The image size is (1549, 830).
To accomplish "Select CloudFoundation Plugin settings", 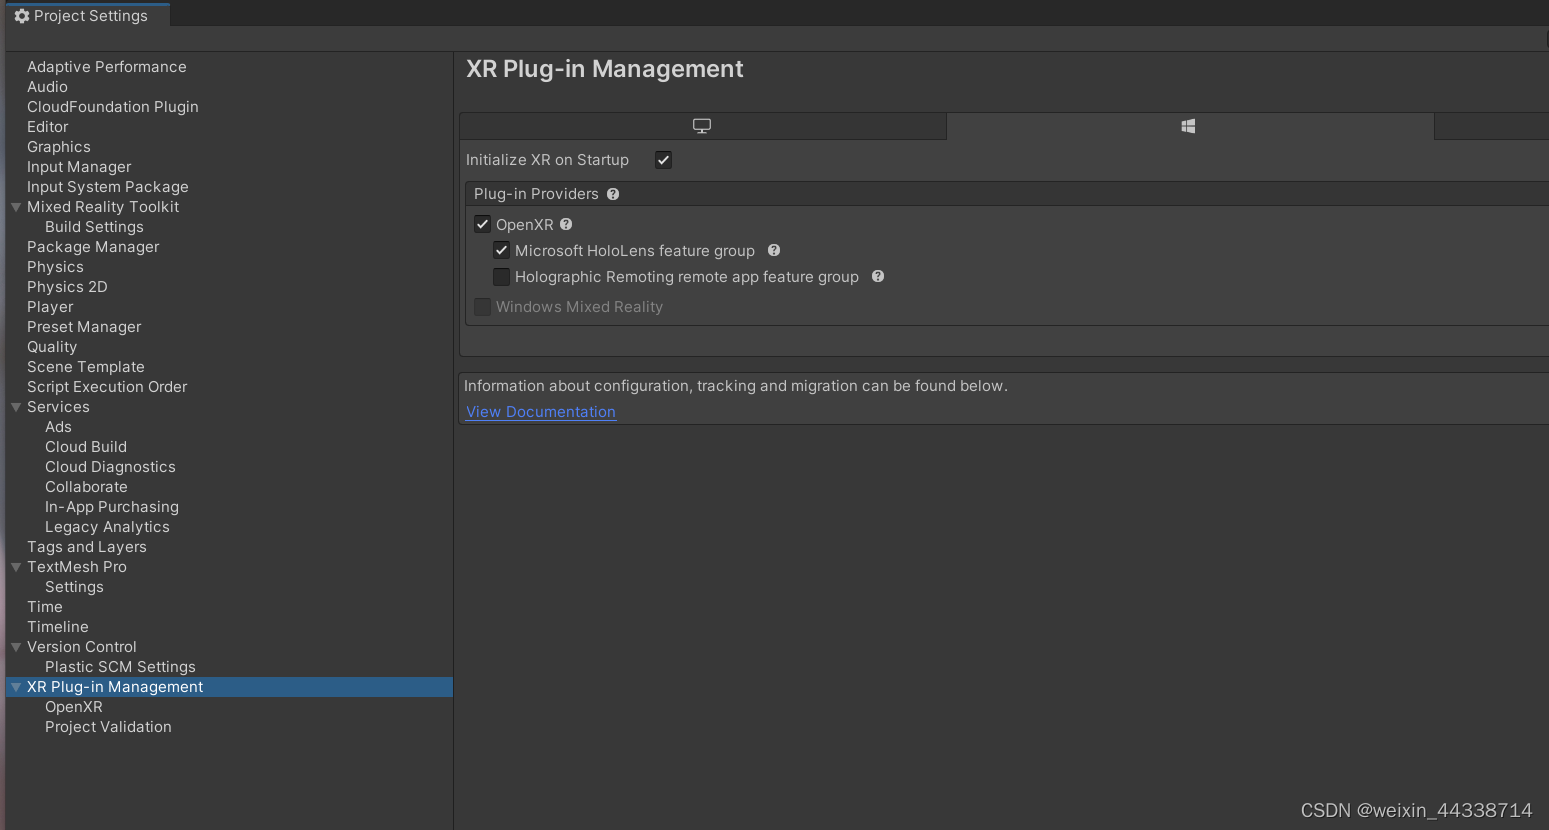I will pyautogui.click(x=113, y=107).
